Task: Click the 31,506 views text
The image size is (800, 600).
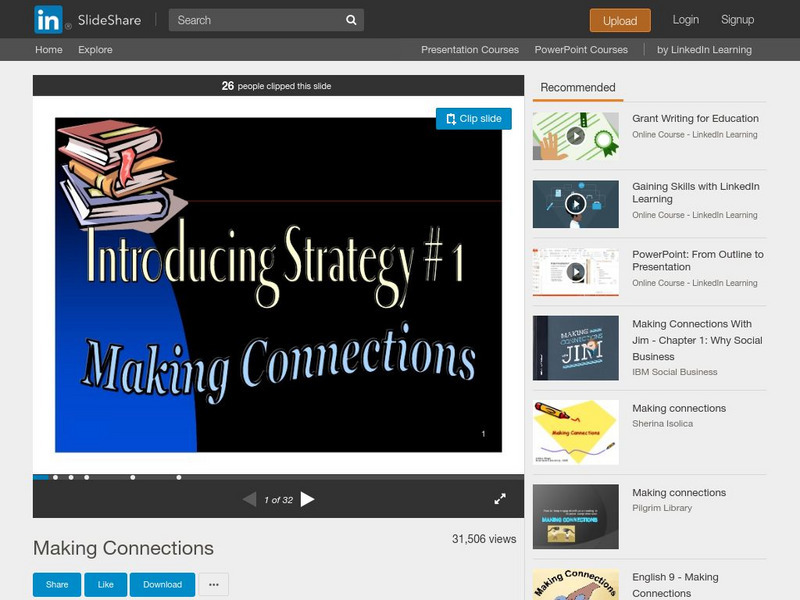Action: point(484,539)
